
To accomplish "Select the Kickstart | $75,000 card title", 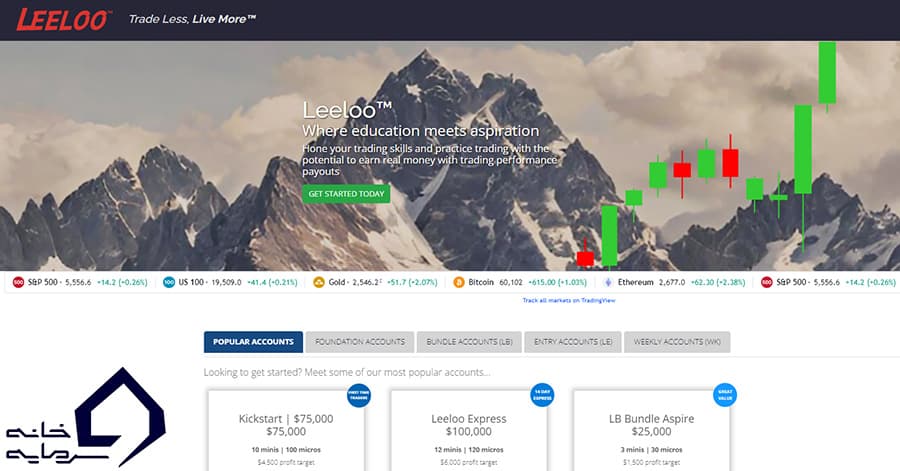I will point(286,419).
